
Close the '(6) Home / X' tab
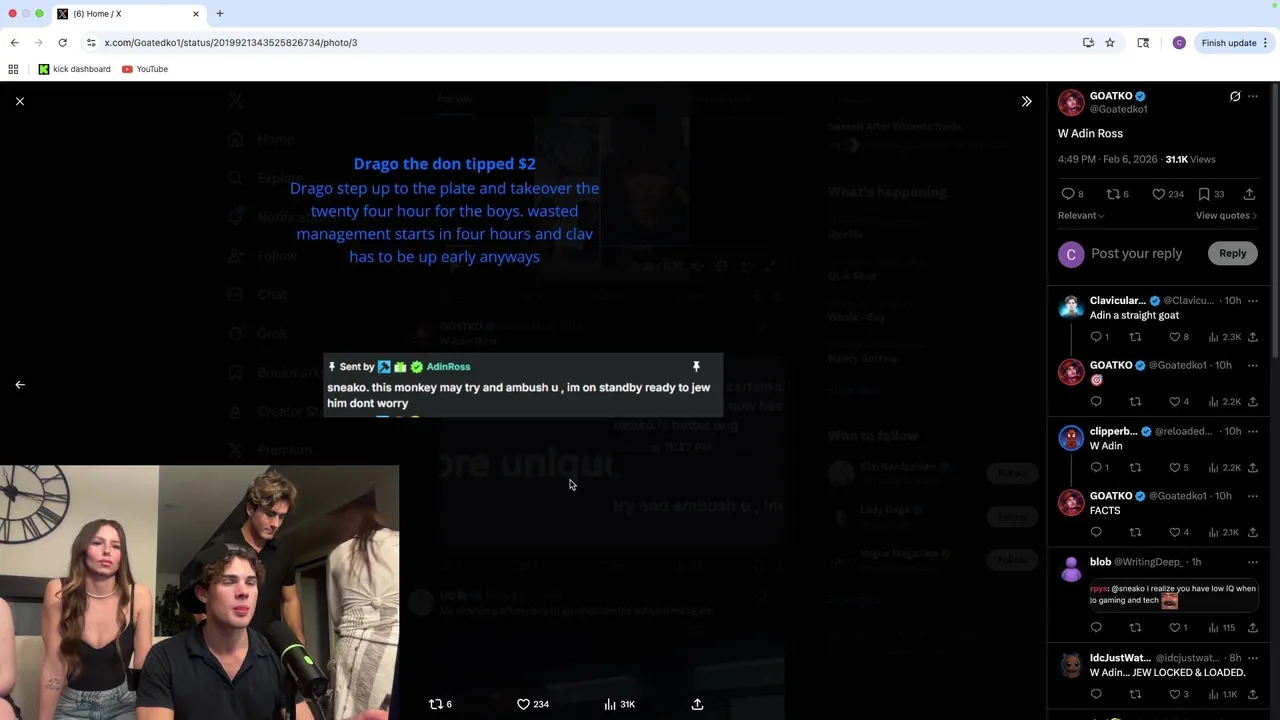[196, 14]
